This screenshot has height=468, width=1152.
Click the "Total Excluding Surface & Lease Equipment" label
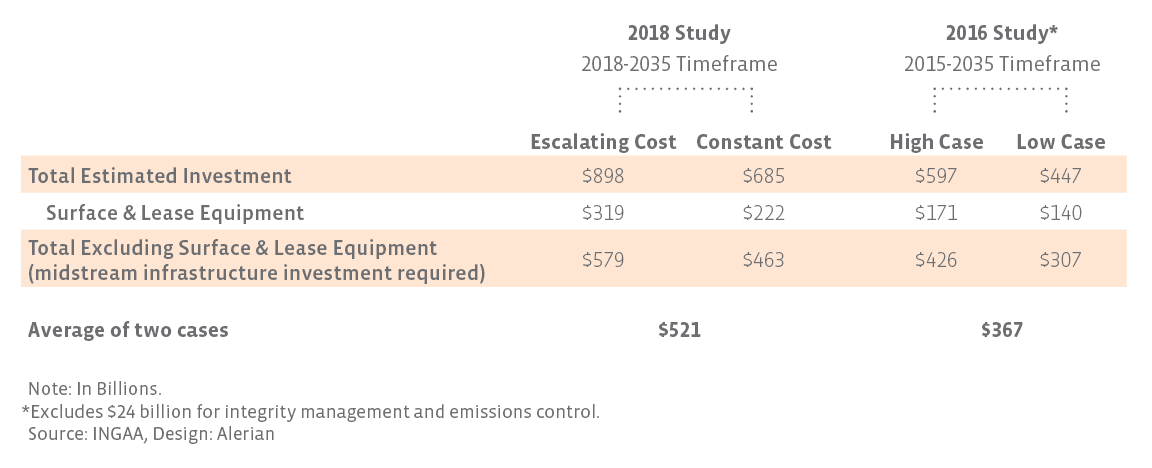click(233, 248)
